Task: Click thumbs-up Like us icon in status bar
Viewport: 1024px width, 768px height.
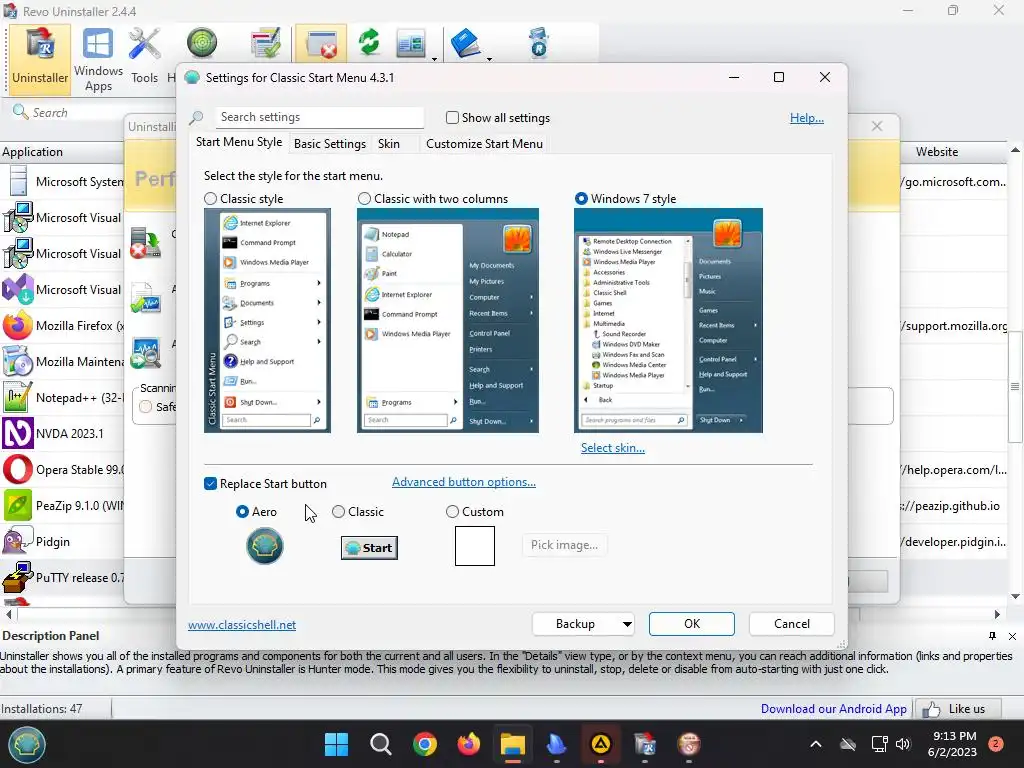Action: pyautogui.click(x=931, y=709)
